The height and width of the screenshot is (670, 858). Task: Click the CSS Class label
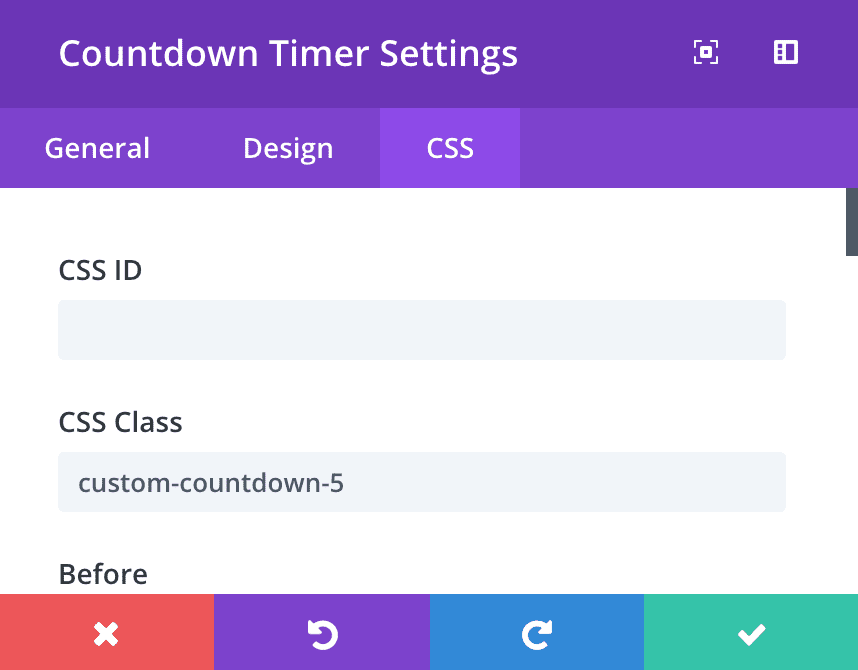click(119, 422)
